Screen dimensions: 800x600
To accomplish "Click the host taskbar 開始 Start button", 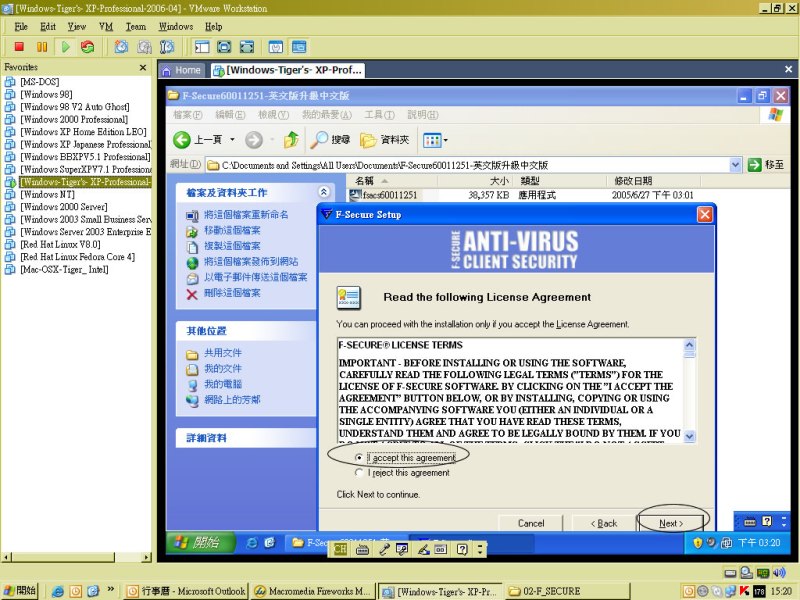I will 20,591.
